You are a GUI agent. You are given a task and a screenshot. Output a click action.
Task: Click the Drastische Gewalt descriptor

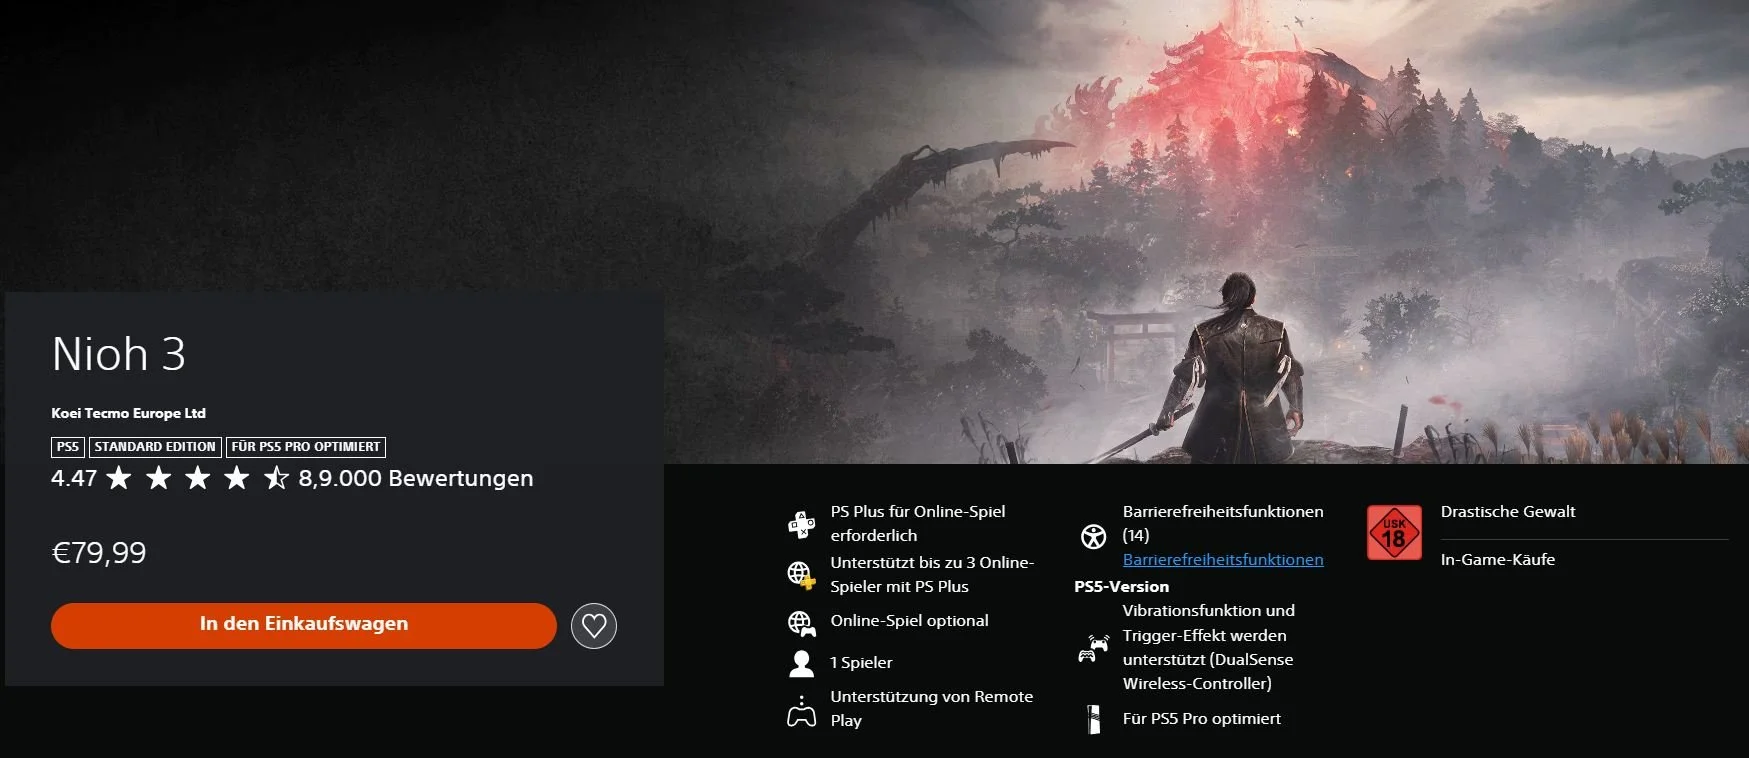1508,511
